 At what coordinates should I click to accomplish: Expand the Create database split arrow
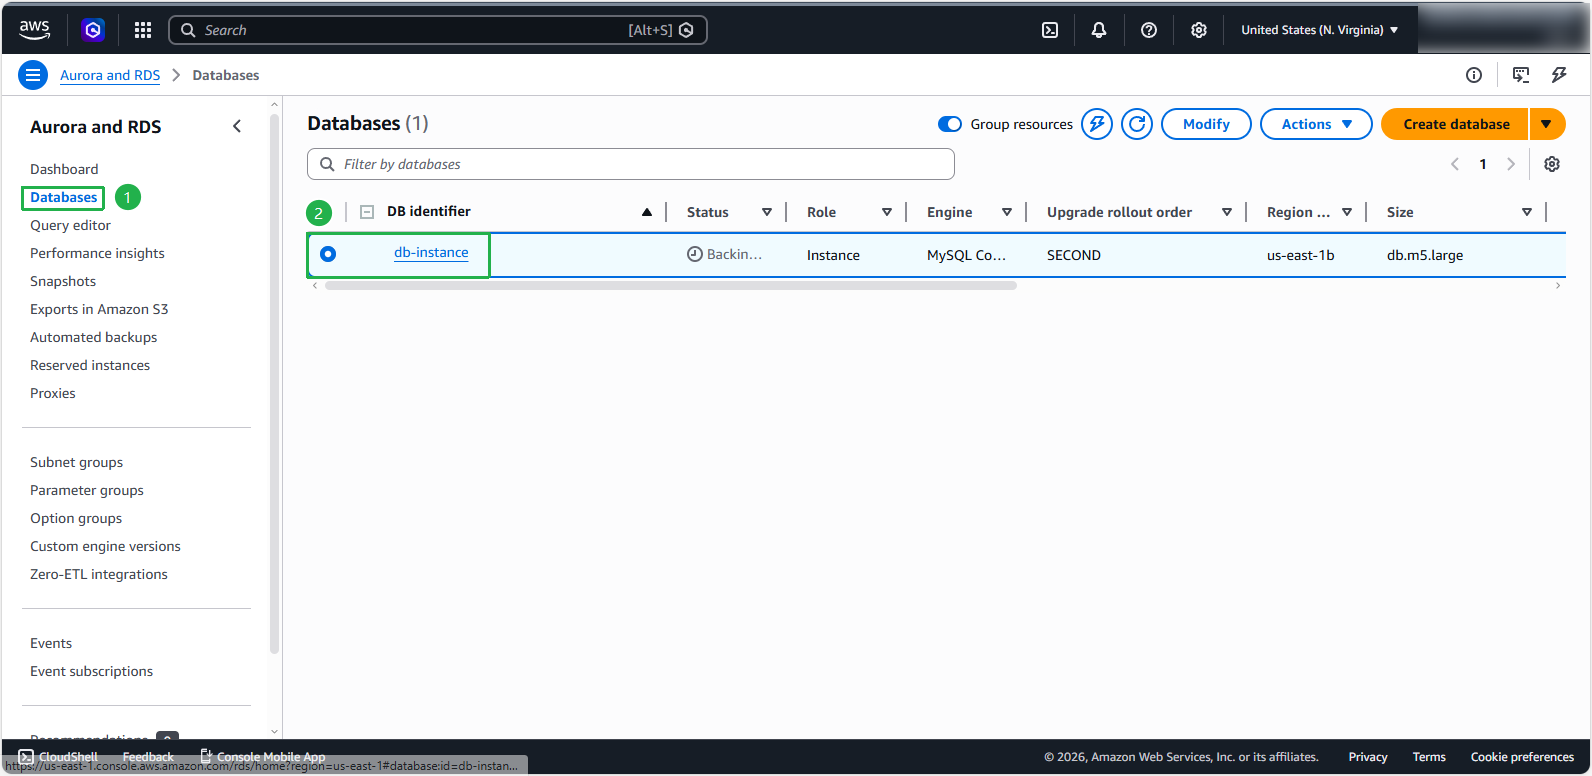coord(1547,124)
